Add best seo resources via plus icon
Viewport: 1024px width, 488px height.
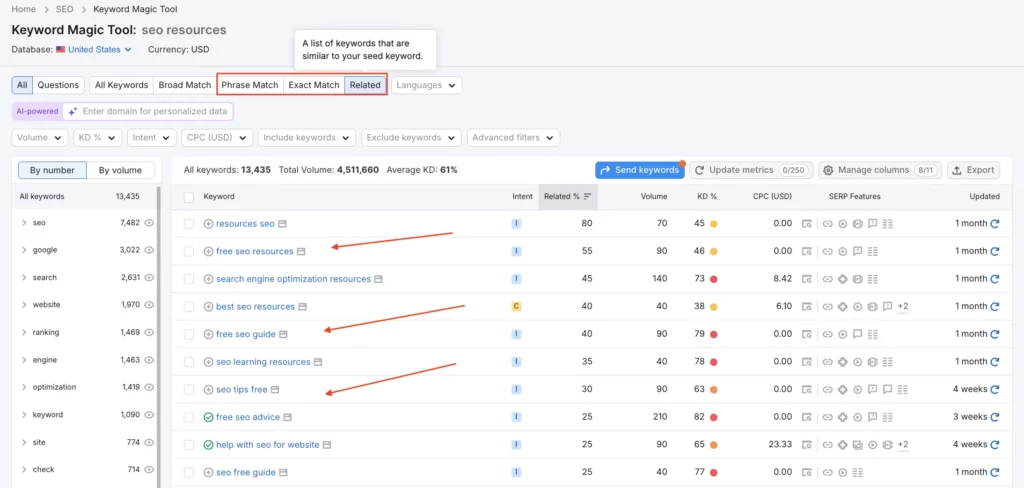tap(208, 306)
